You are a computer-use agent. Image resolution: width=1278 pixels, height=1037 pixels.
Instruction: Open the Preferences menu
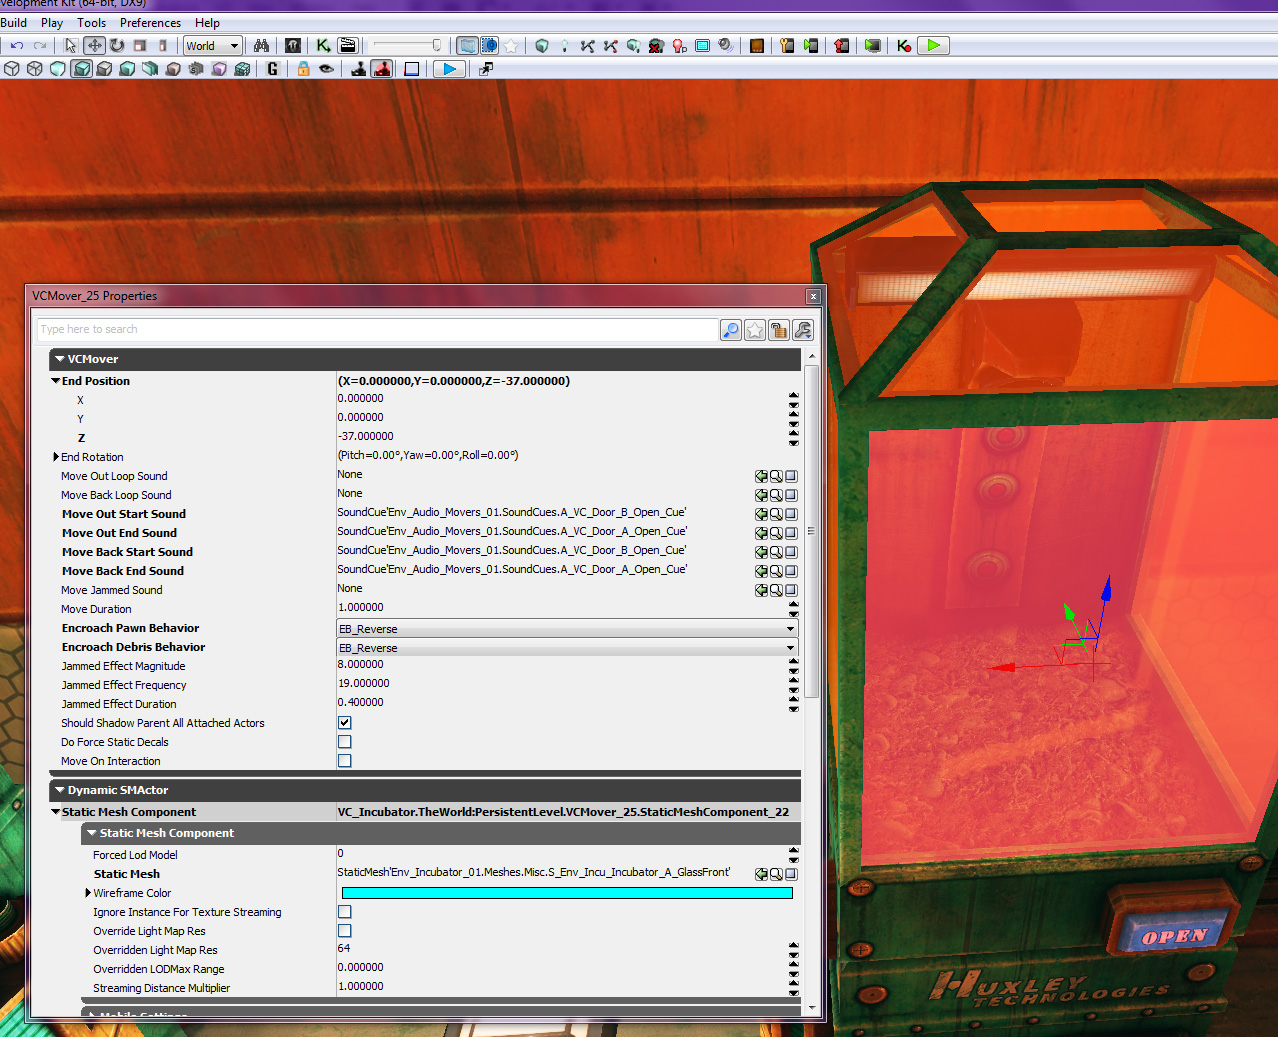point(150,23)
